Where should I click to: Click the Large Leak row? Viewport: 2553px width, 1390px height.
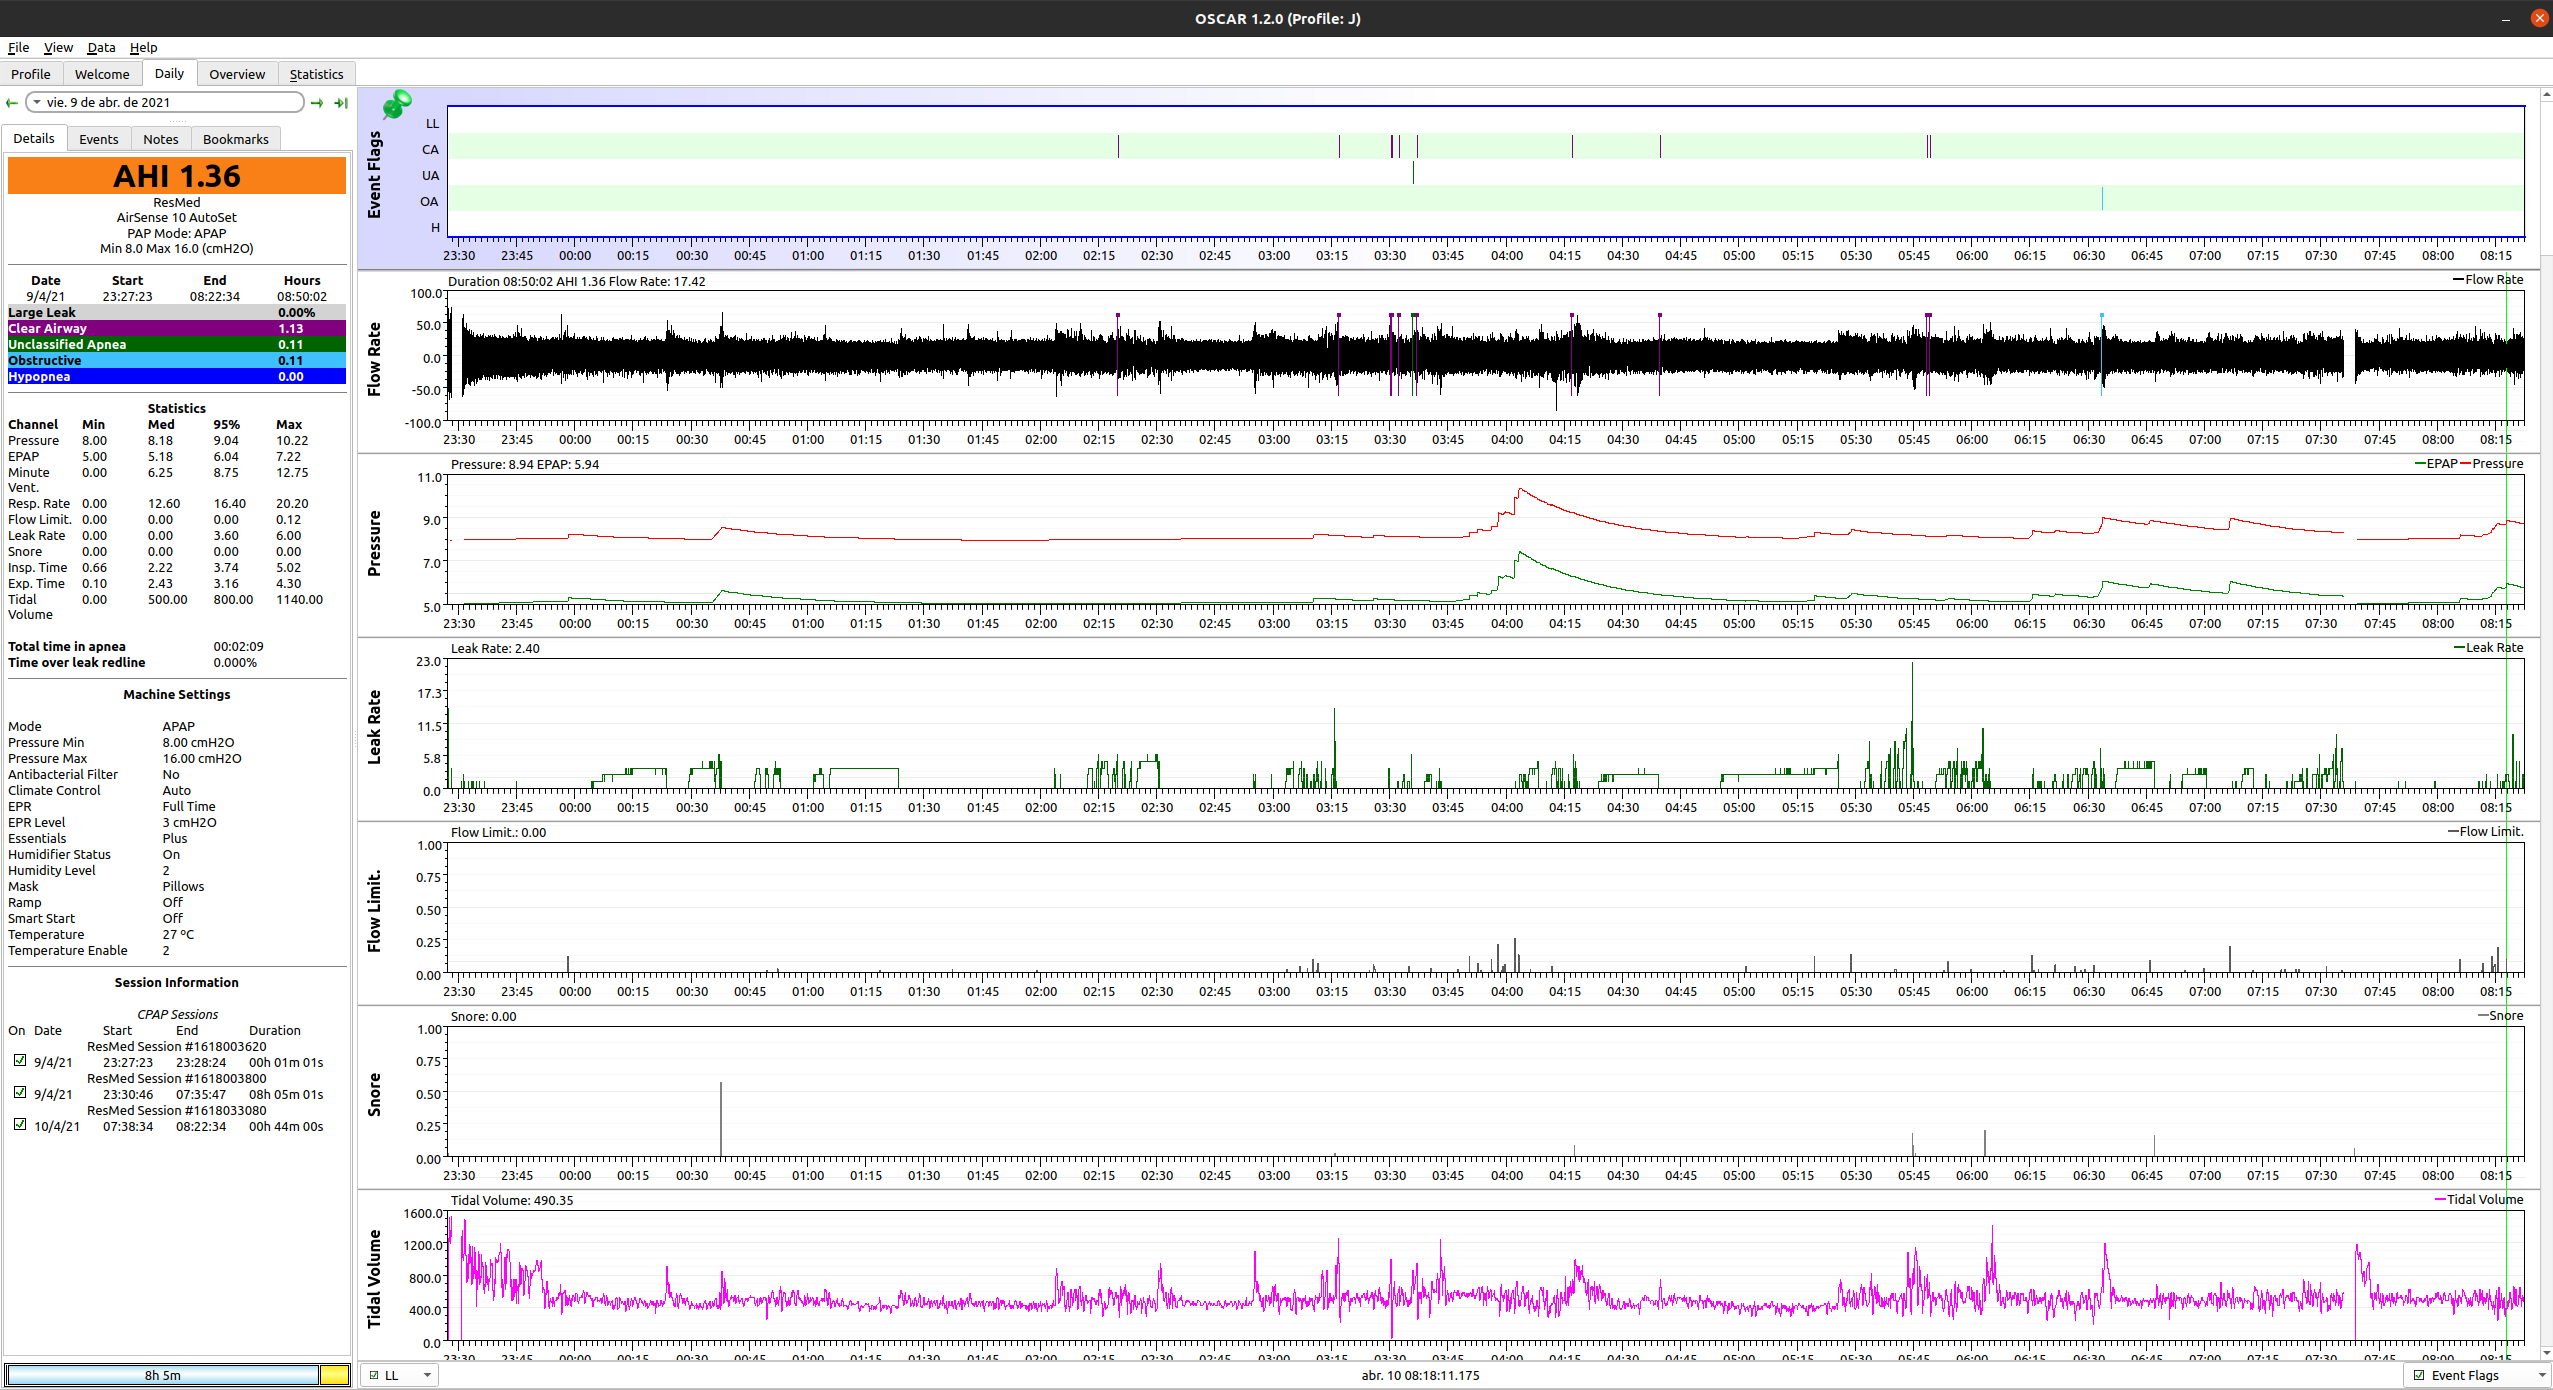pyautogui.click(x=177, y=312)
